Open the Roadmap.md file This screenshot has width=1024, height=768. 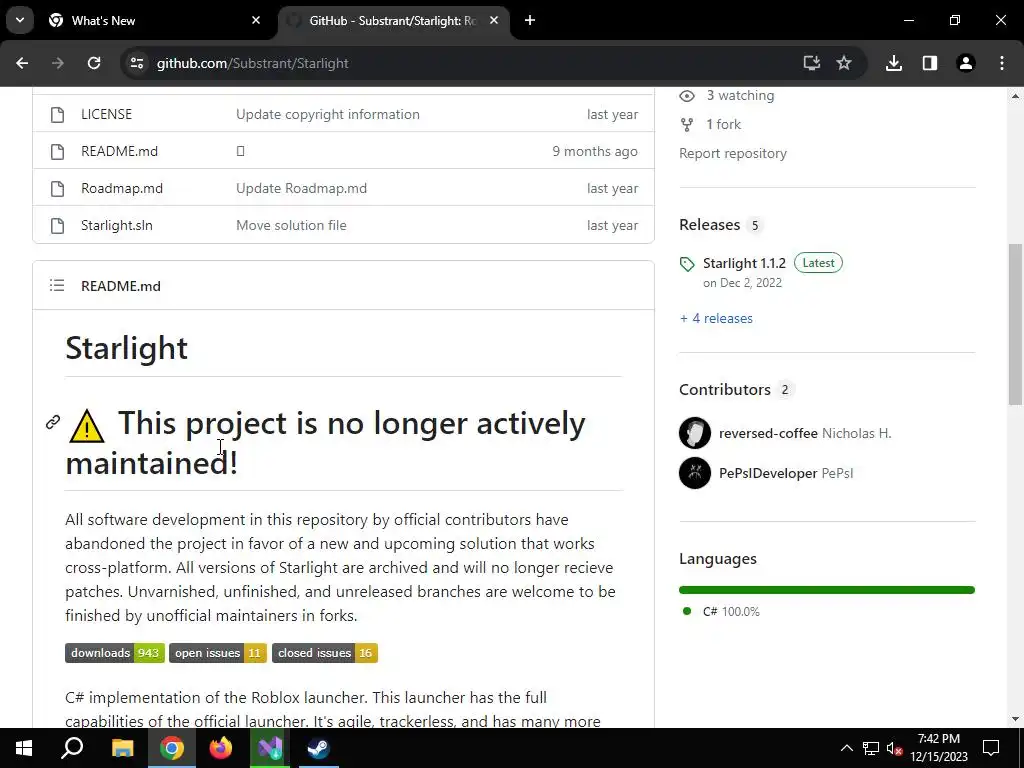[x=122, y=189]
